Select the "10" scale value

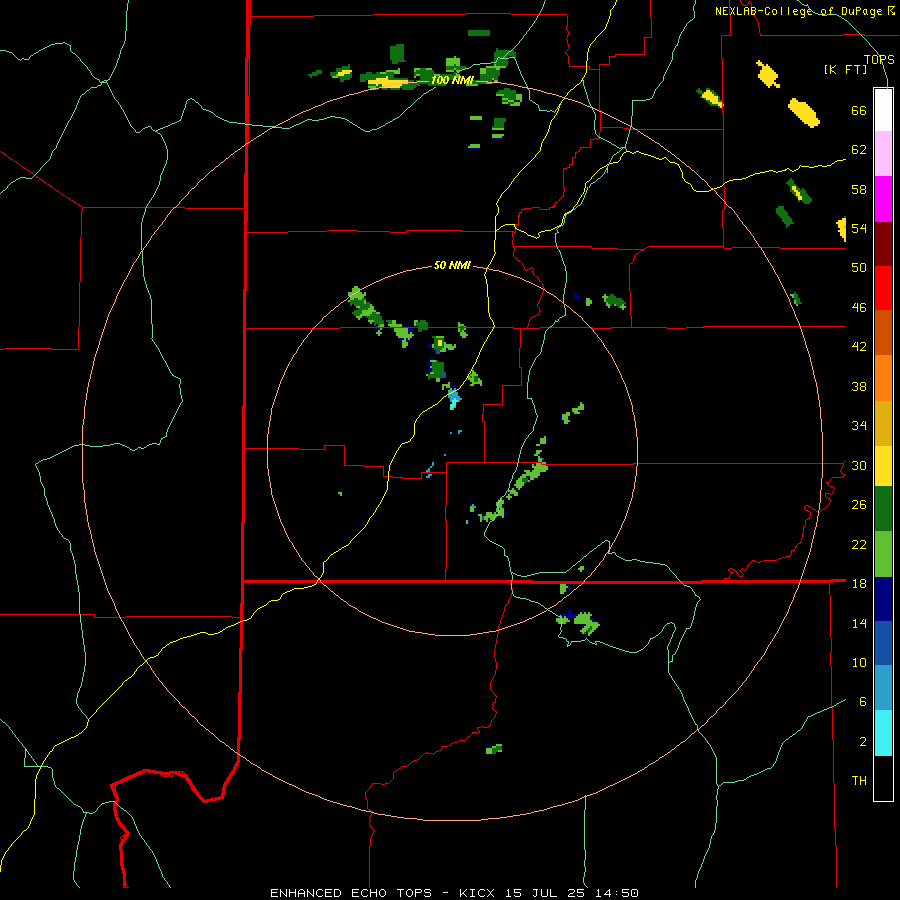tap(859, 663)
